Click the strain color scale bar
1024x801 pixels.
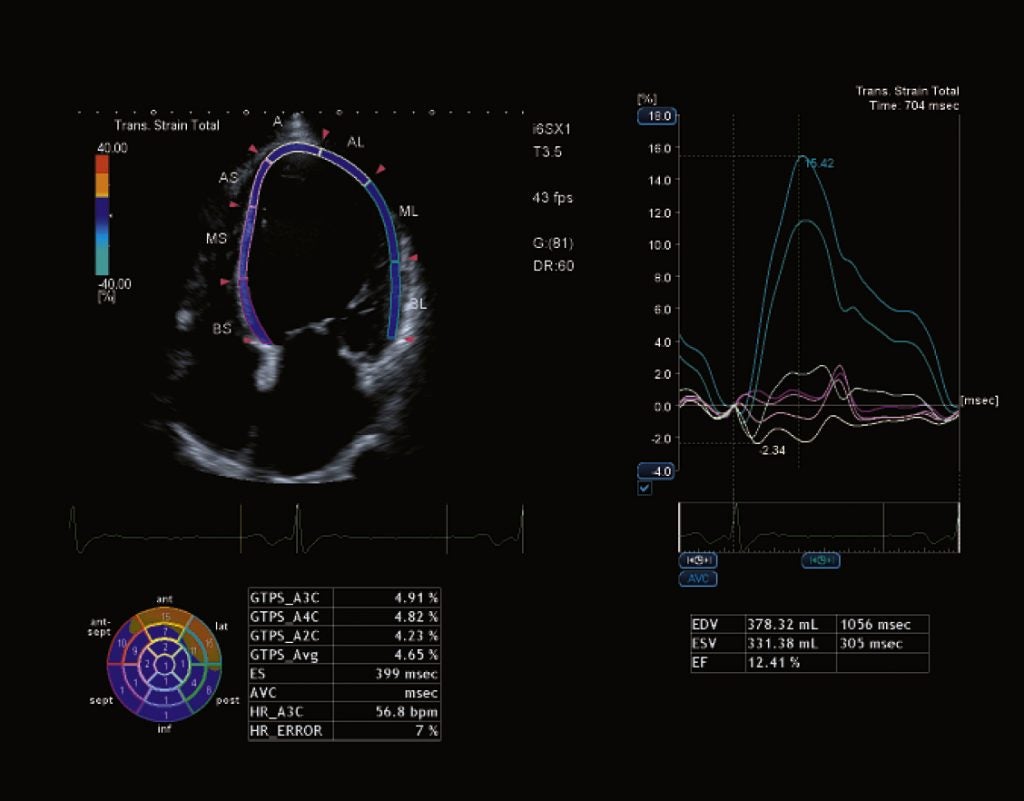click(x=102, y=214)
